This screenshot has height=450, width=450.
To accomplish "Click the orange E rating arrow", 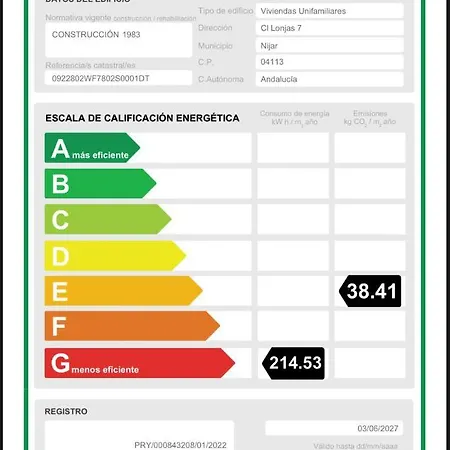I will (124, 291).
